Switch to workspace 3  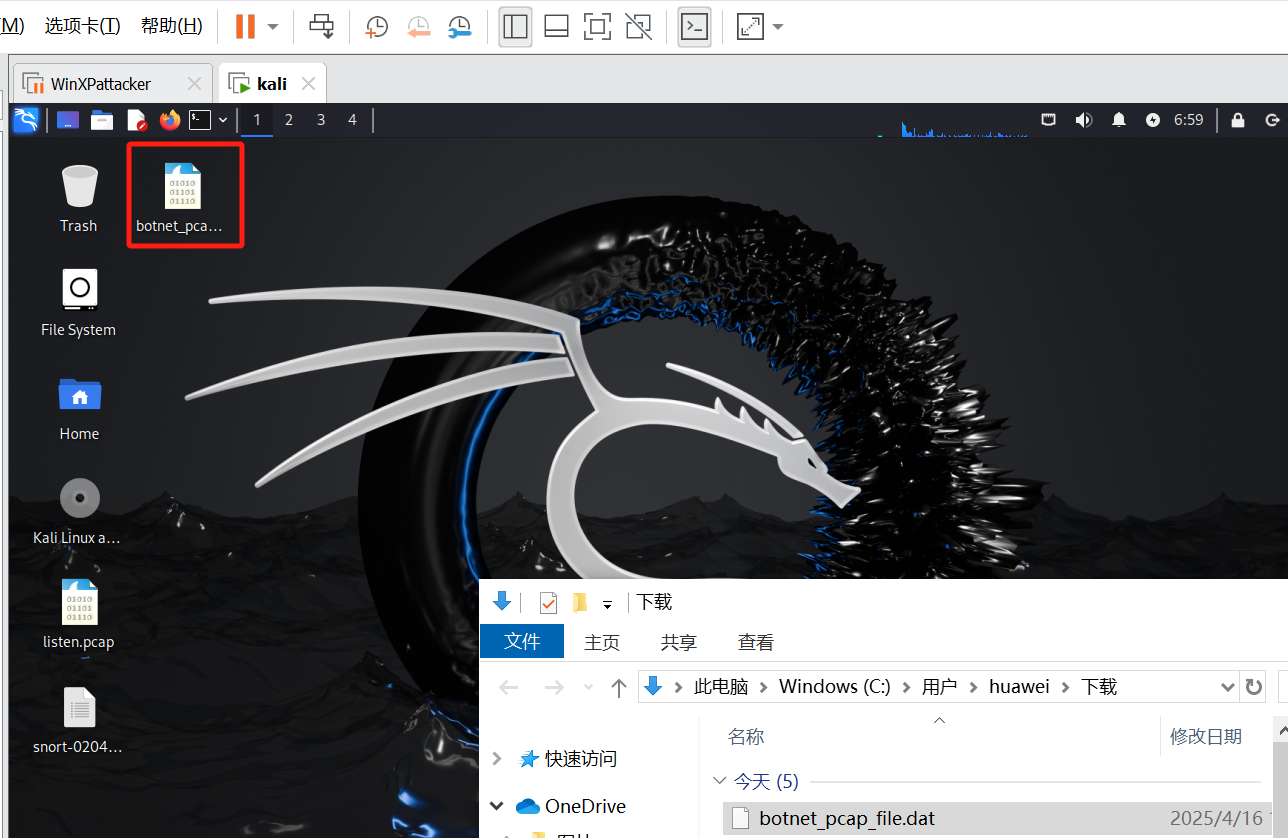[x=321, y=120]
